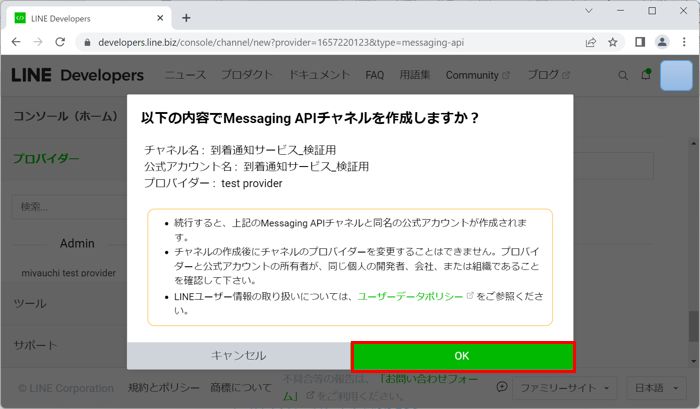
Task: Expand the tab search chevron in title bar
Action: (589, 11)
